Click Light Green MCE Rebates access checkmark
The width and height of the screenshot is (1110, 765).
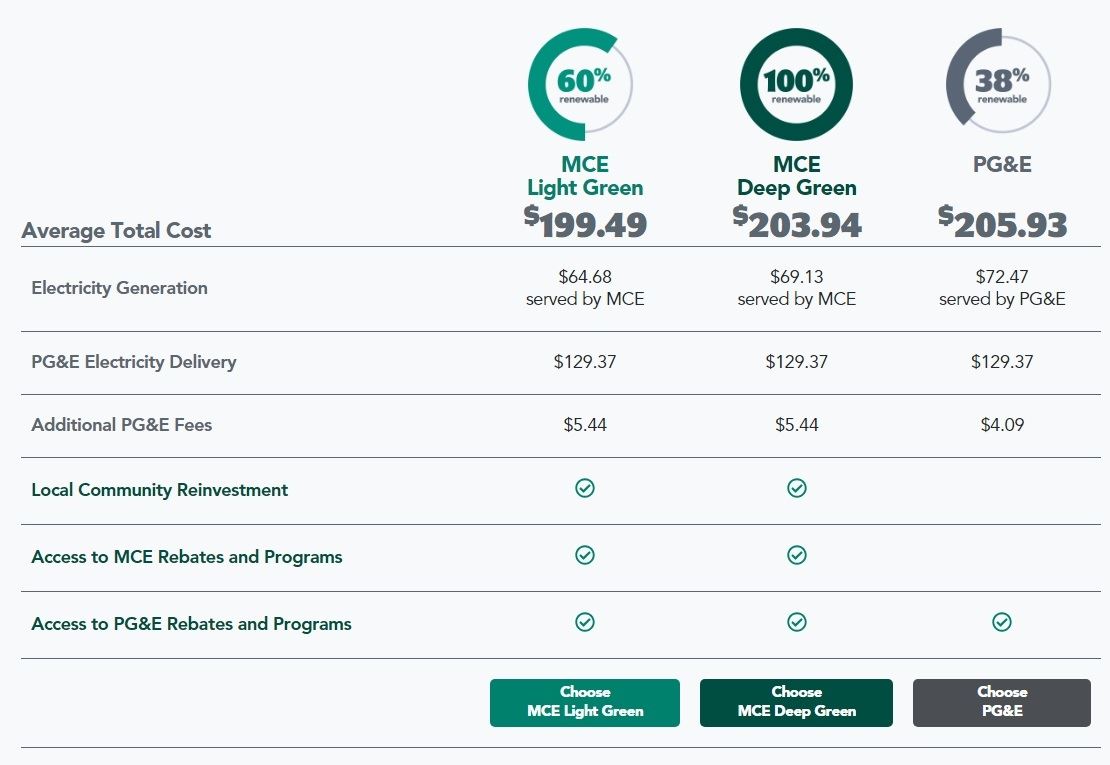(x=585, y=555)
